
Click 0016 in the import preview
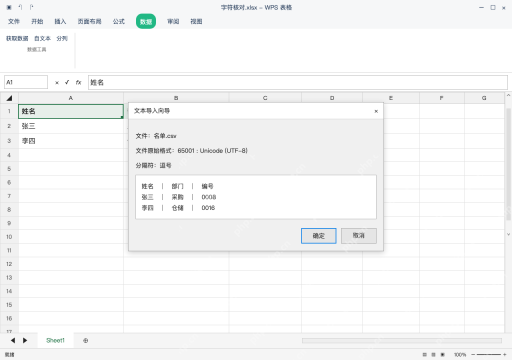[208, 208]
